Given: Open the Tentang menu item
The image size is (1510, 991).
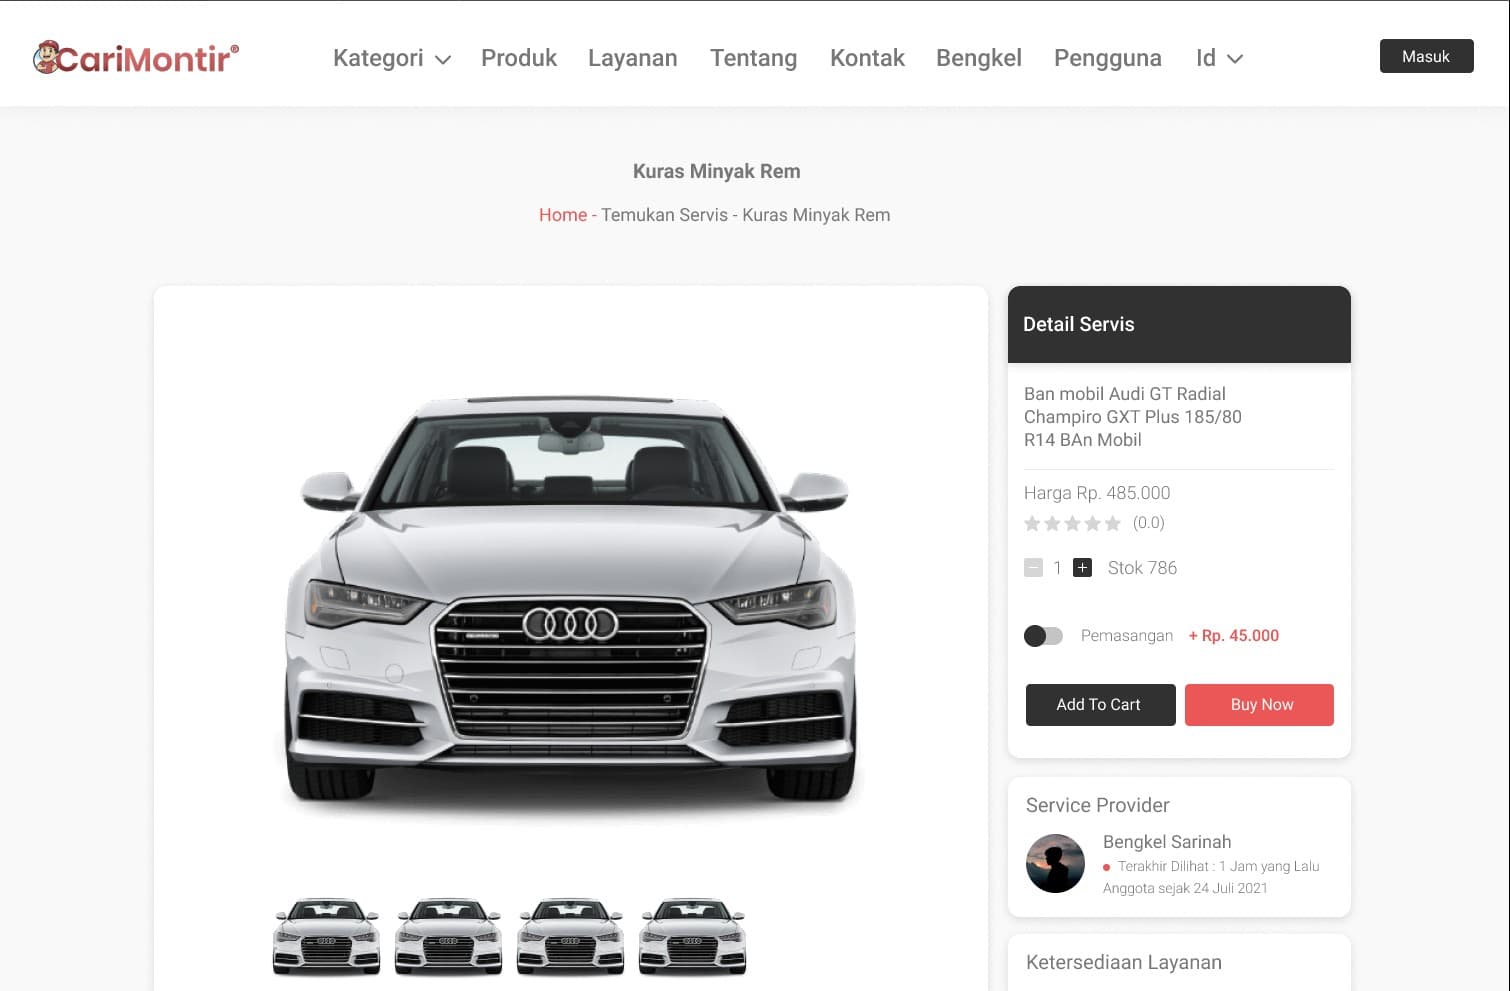Looking at the screenshot, I should (x=753, y=58).
